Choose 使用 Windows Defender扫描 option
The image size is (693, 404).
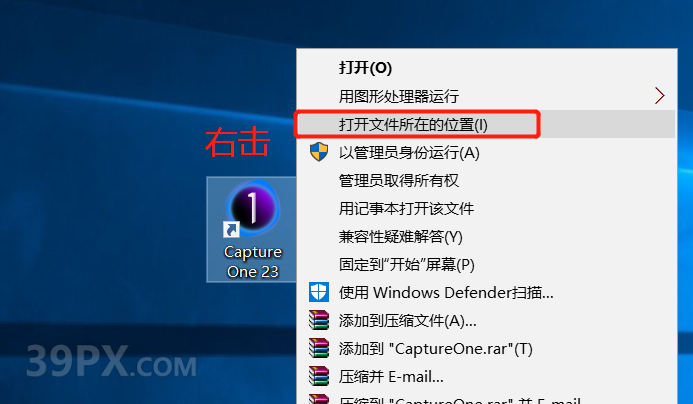pos(487,292)
